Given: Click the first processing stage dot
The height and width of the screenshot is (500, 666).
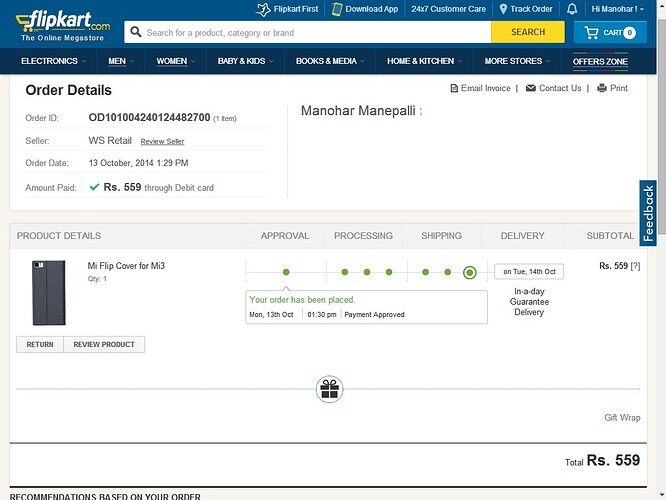Looking at the screenshot, I should [x=345, y=272].
